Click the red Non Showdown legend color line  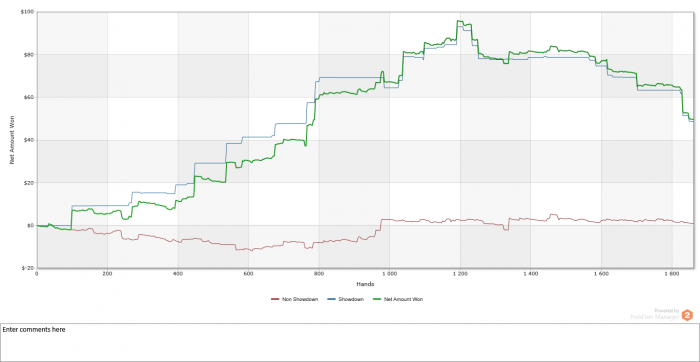click(x=275, y=300)
